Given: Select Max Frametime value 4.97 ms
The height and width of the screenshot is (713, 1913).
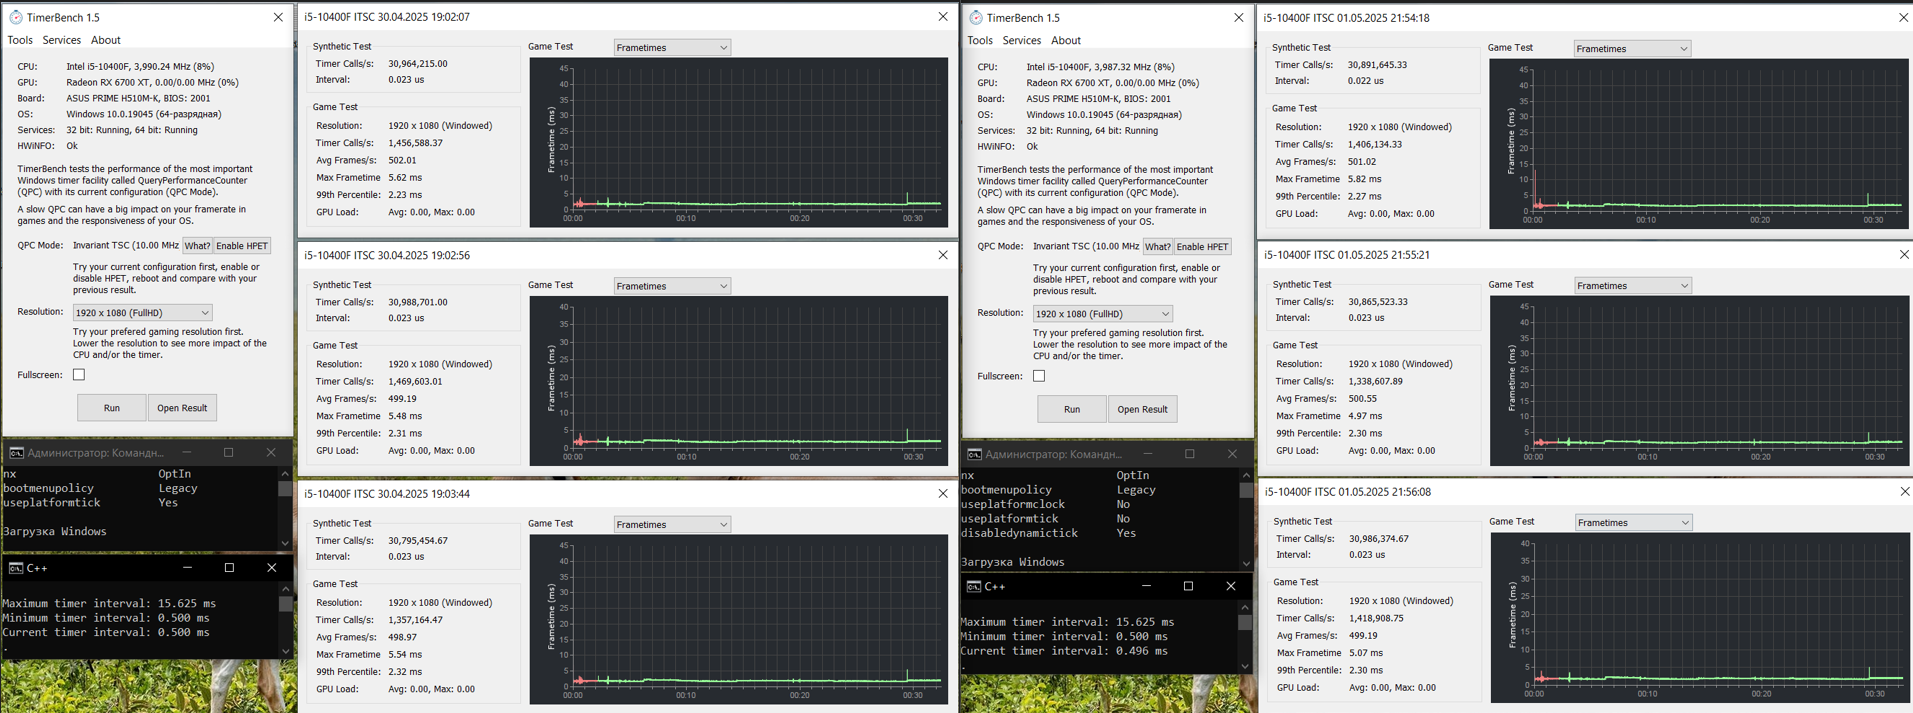Looking at the screenshot, I should coord(1365,416).
